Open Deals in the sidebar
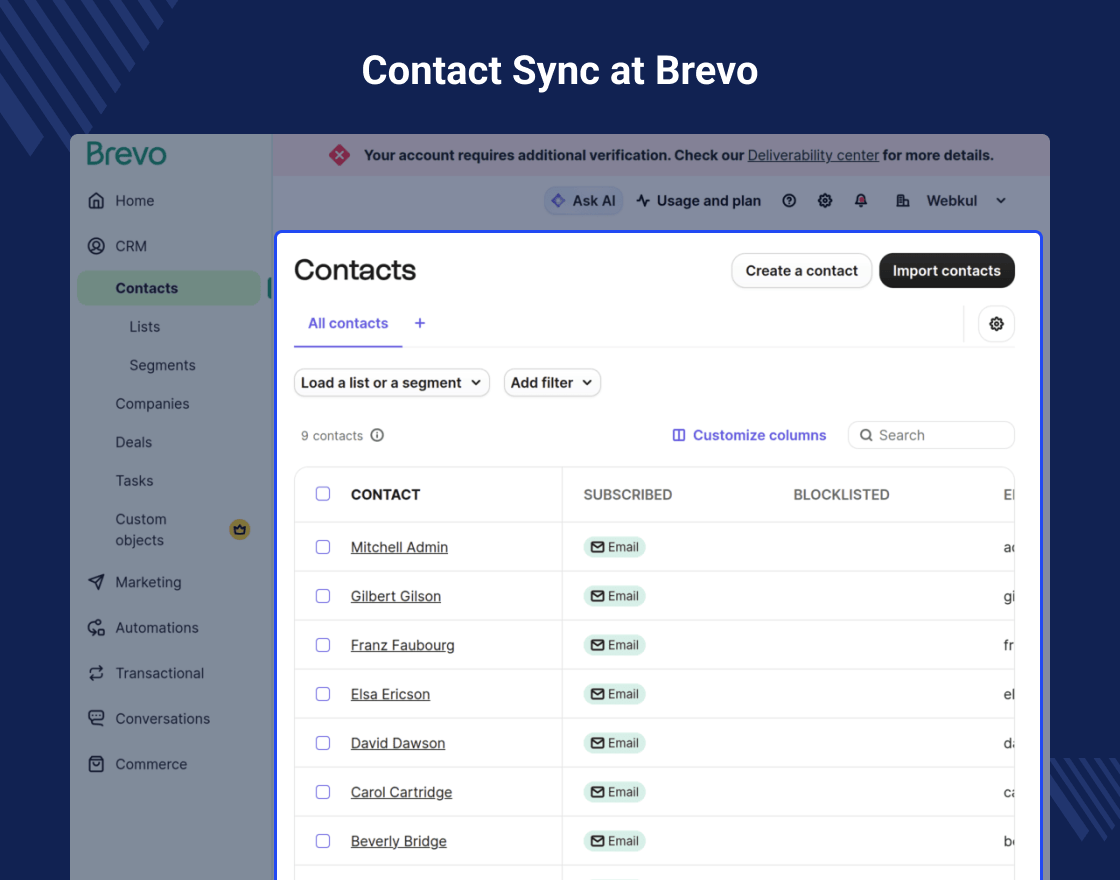Image resolution: width=1120 pixels, height=880 pixels. [x=134, y=442]
